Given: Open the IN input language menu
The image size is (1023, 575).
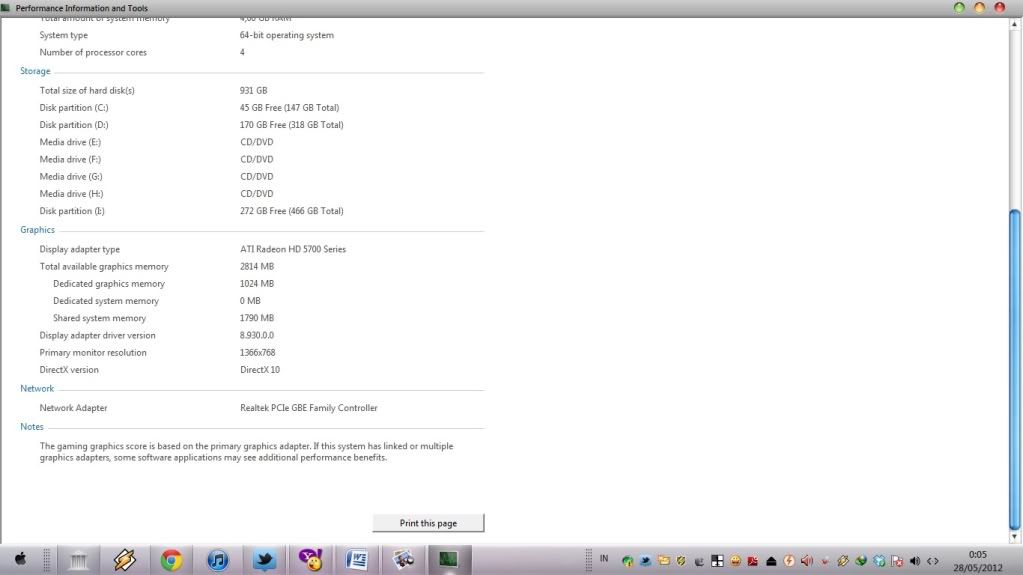Looking at the screenshot, I should (604, 557).
